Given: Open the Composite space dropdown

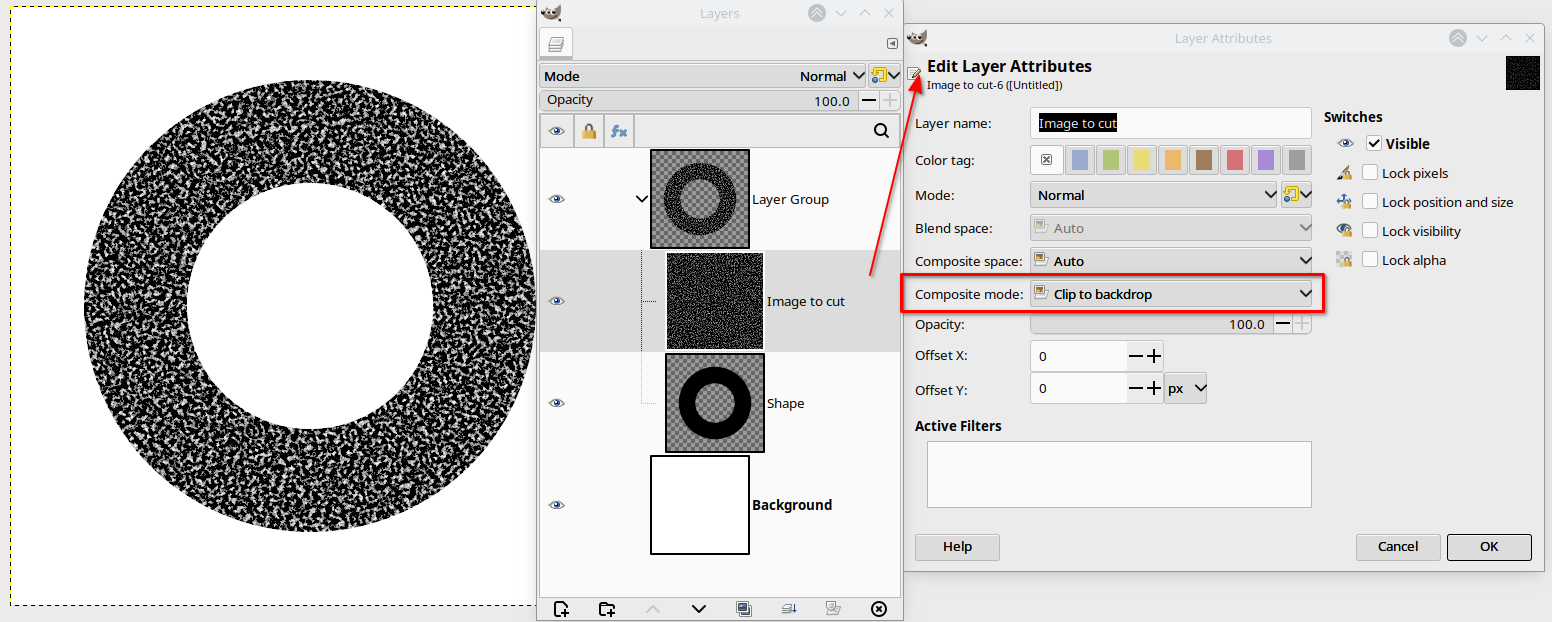Looking at the screenshot, I should 1170,261.
